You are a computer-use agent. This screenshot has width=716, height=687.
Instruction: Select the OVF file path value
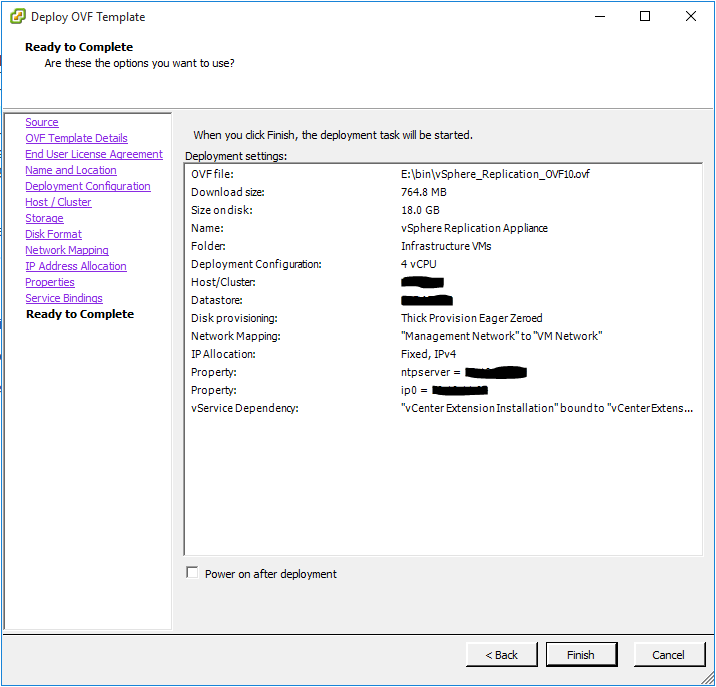[495, 174]
